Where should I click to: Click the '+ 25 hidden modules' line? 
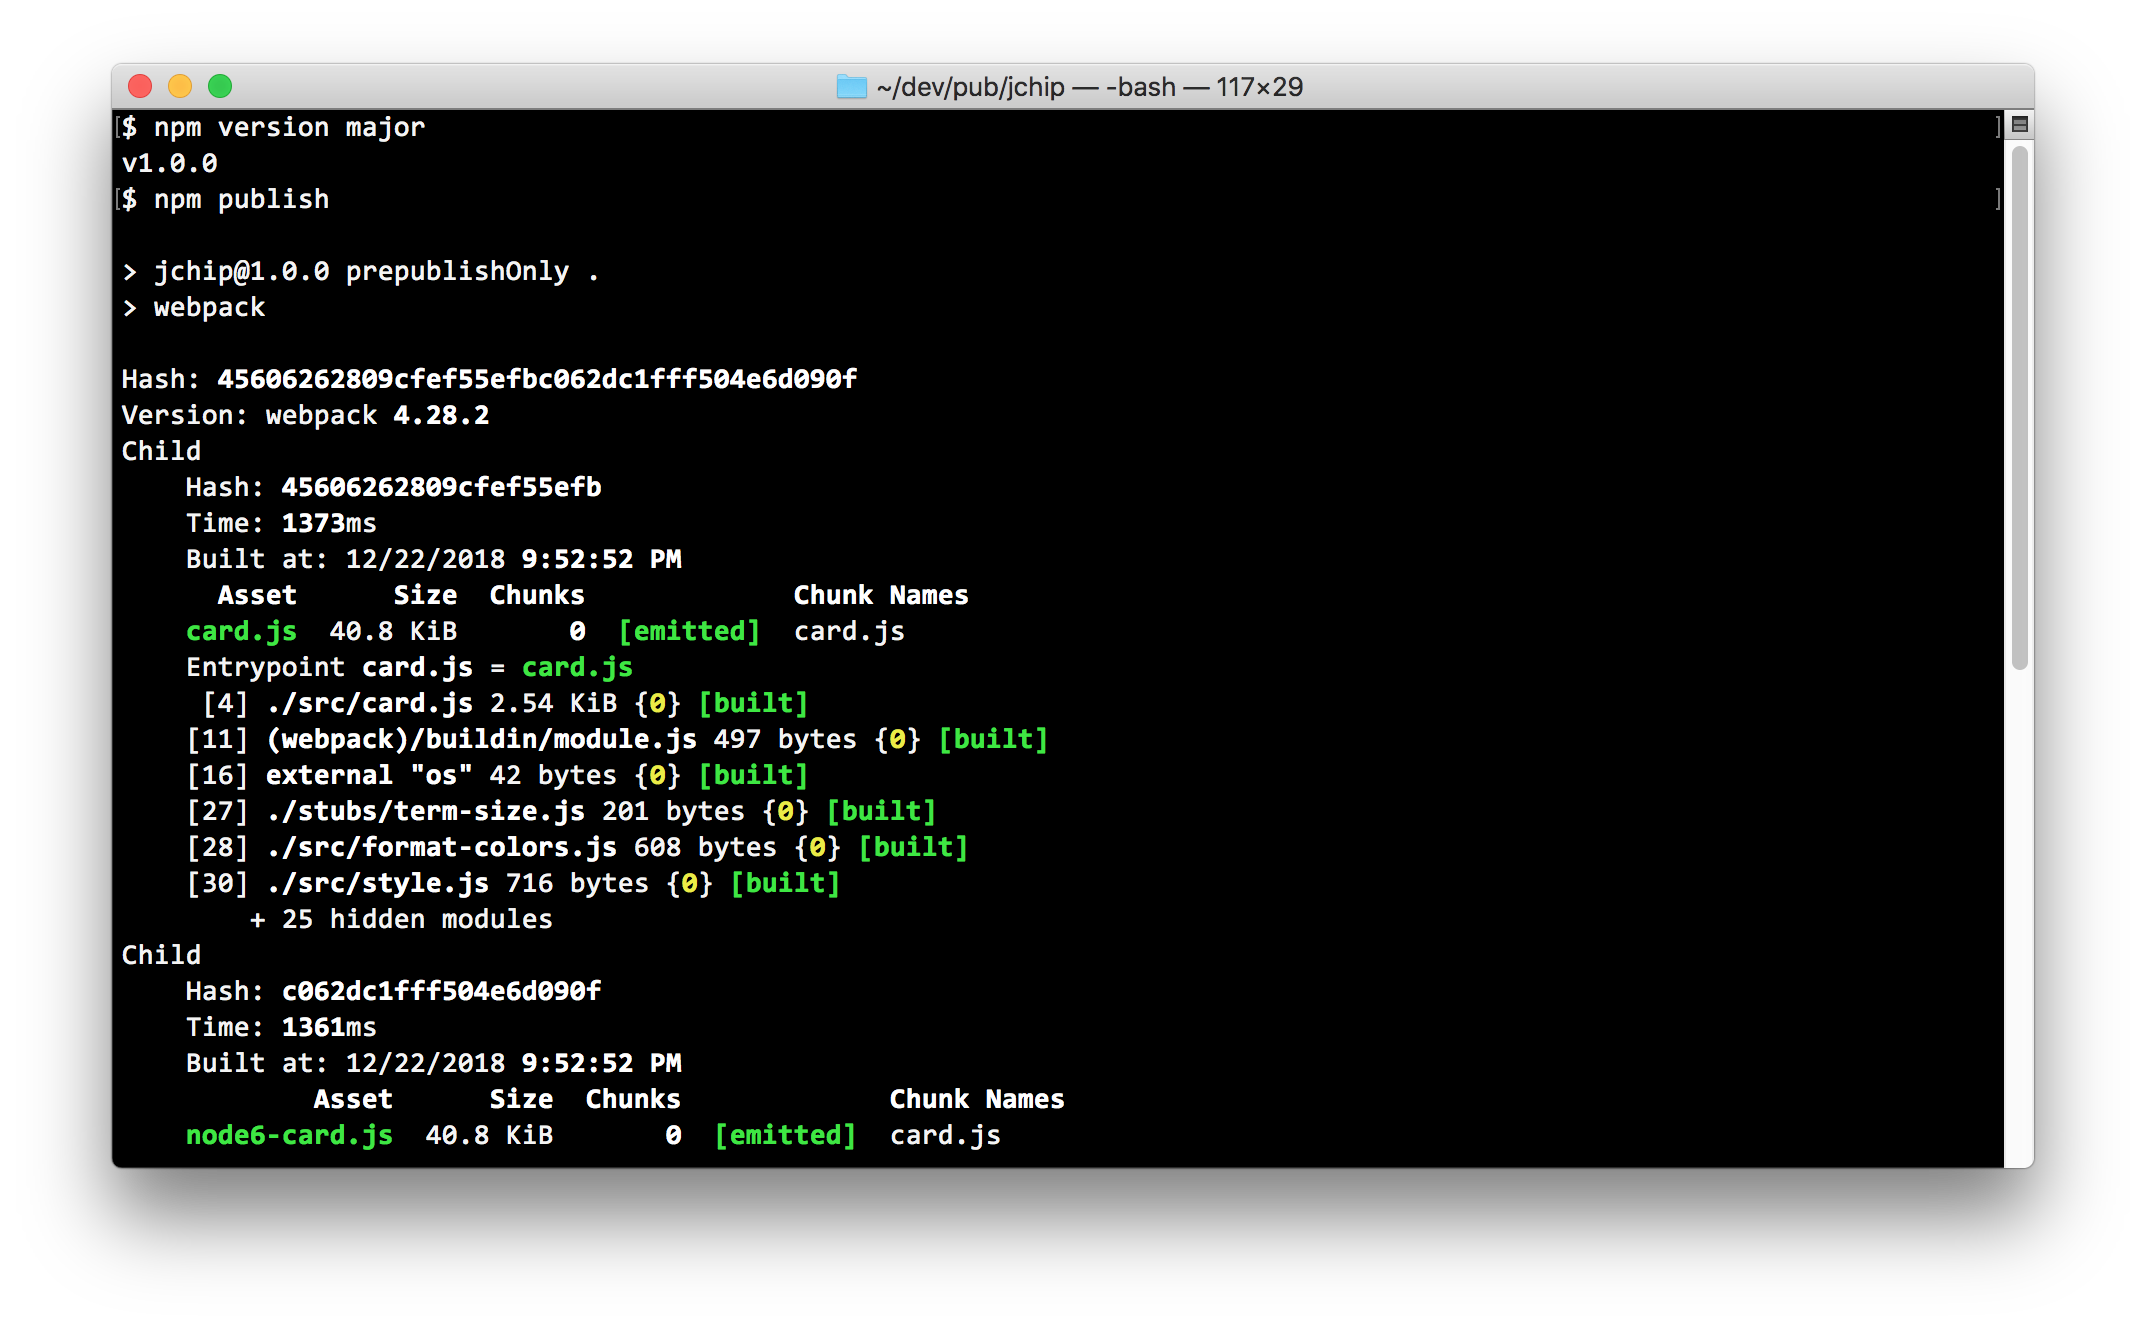pyautogui.click(x=401, y=919)
